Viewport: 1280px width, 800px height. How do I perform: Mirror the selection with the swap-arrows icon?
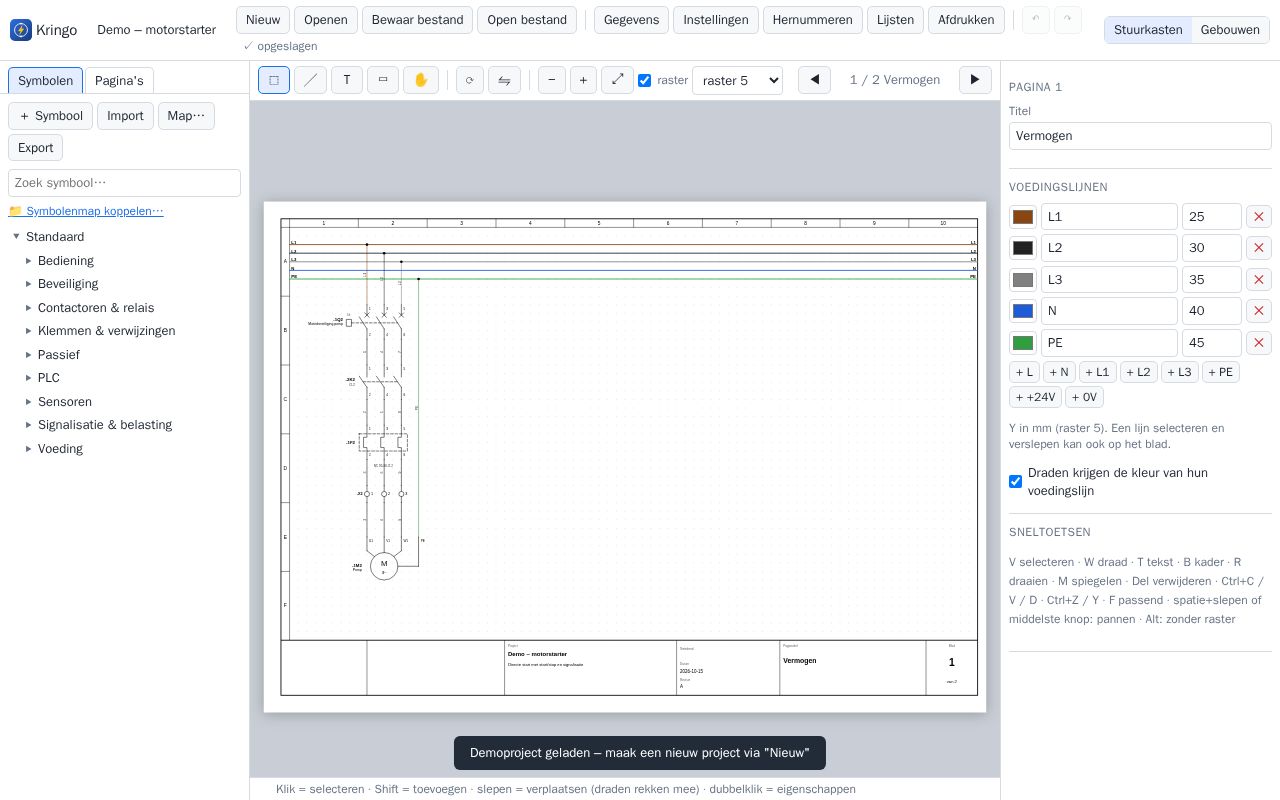(x=504, y=80)
